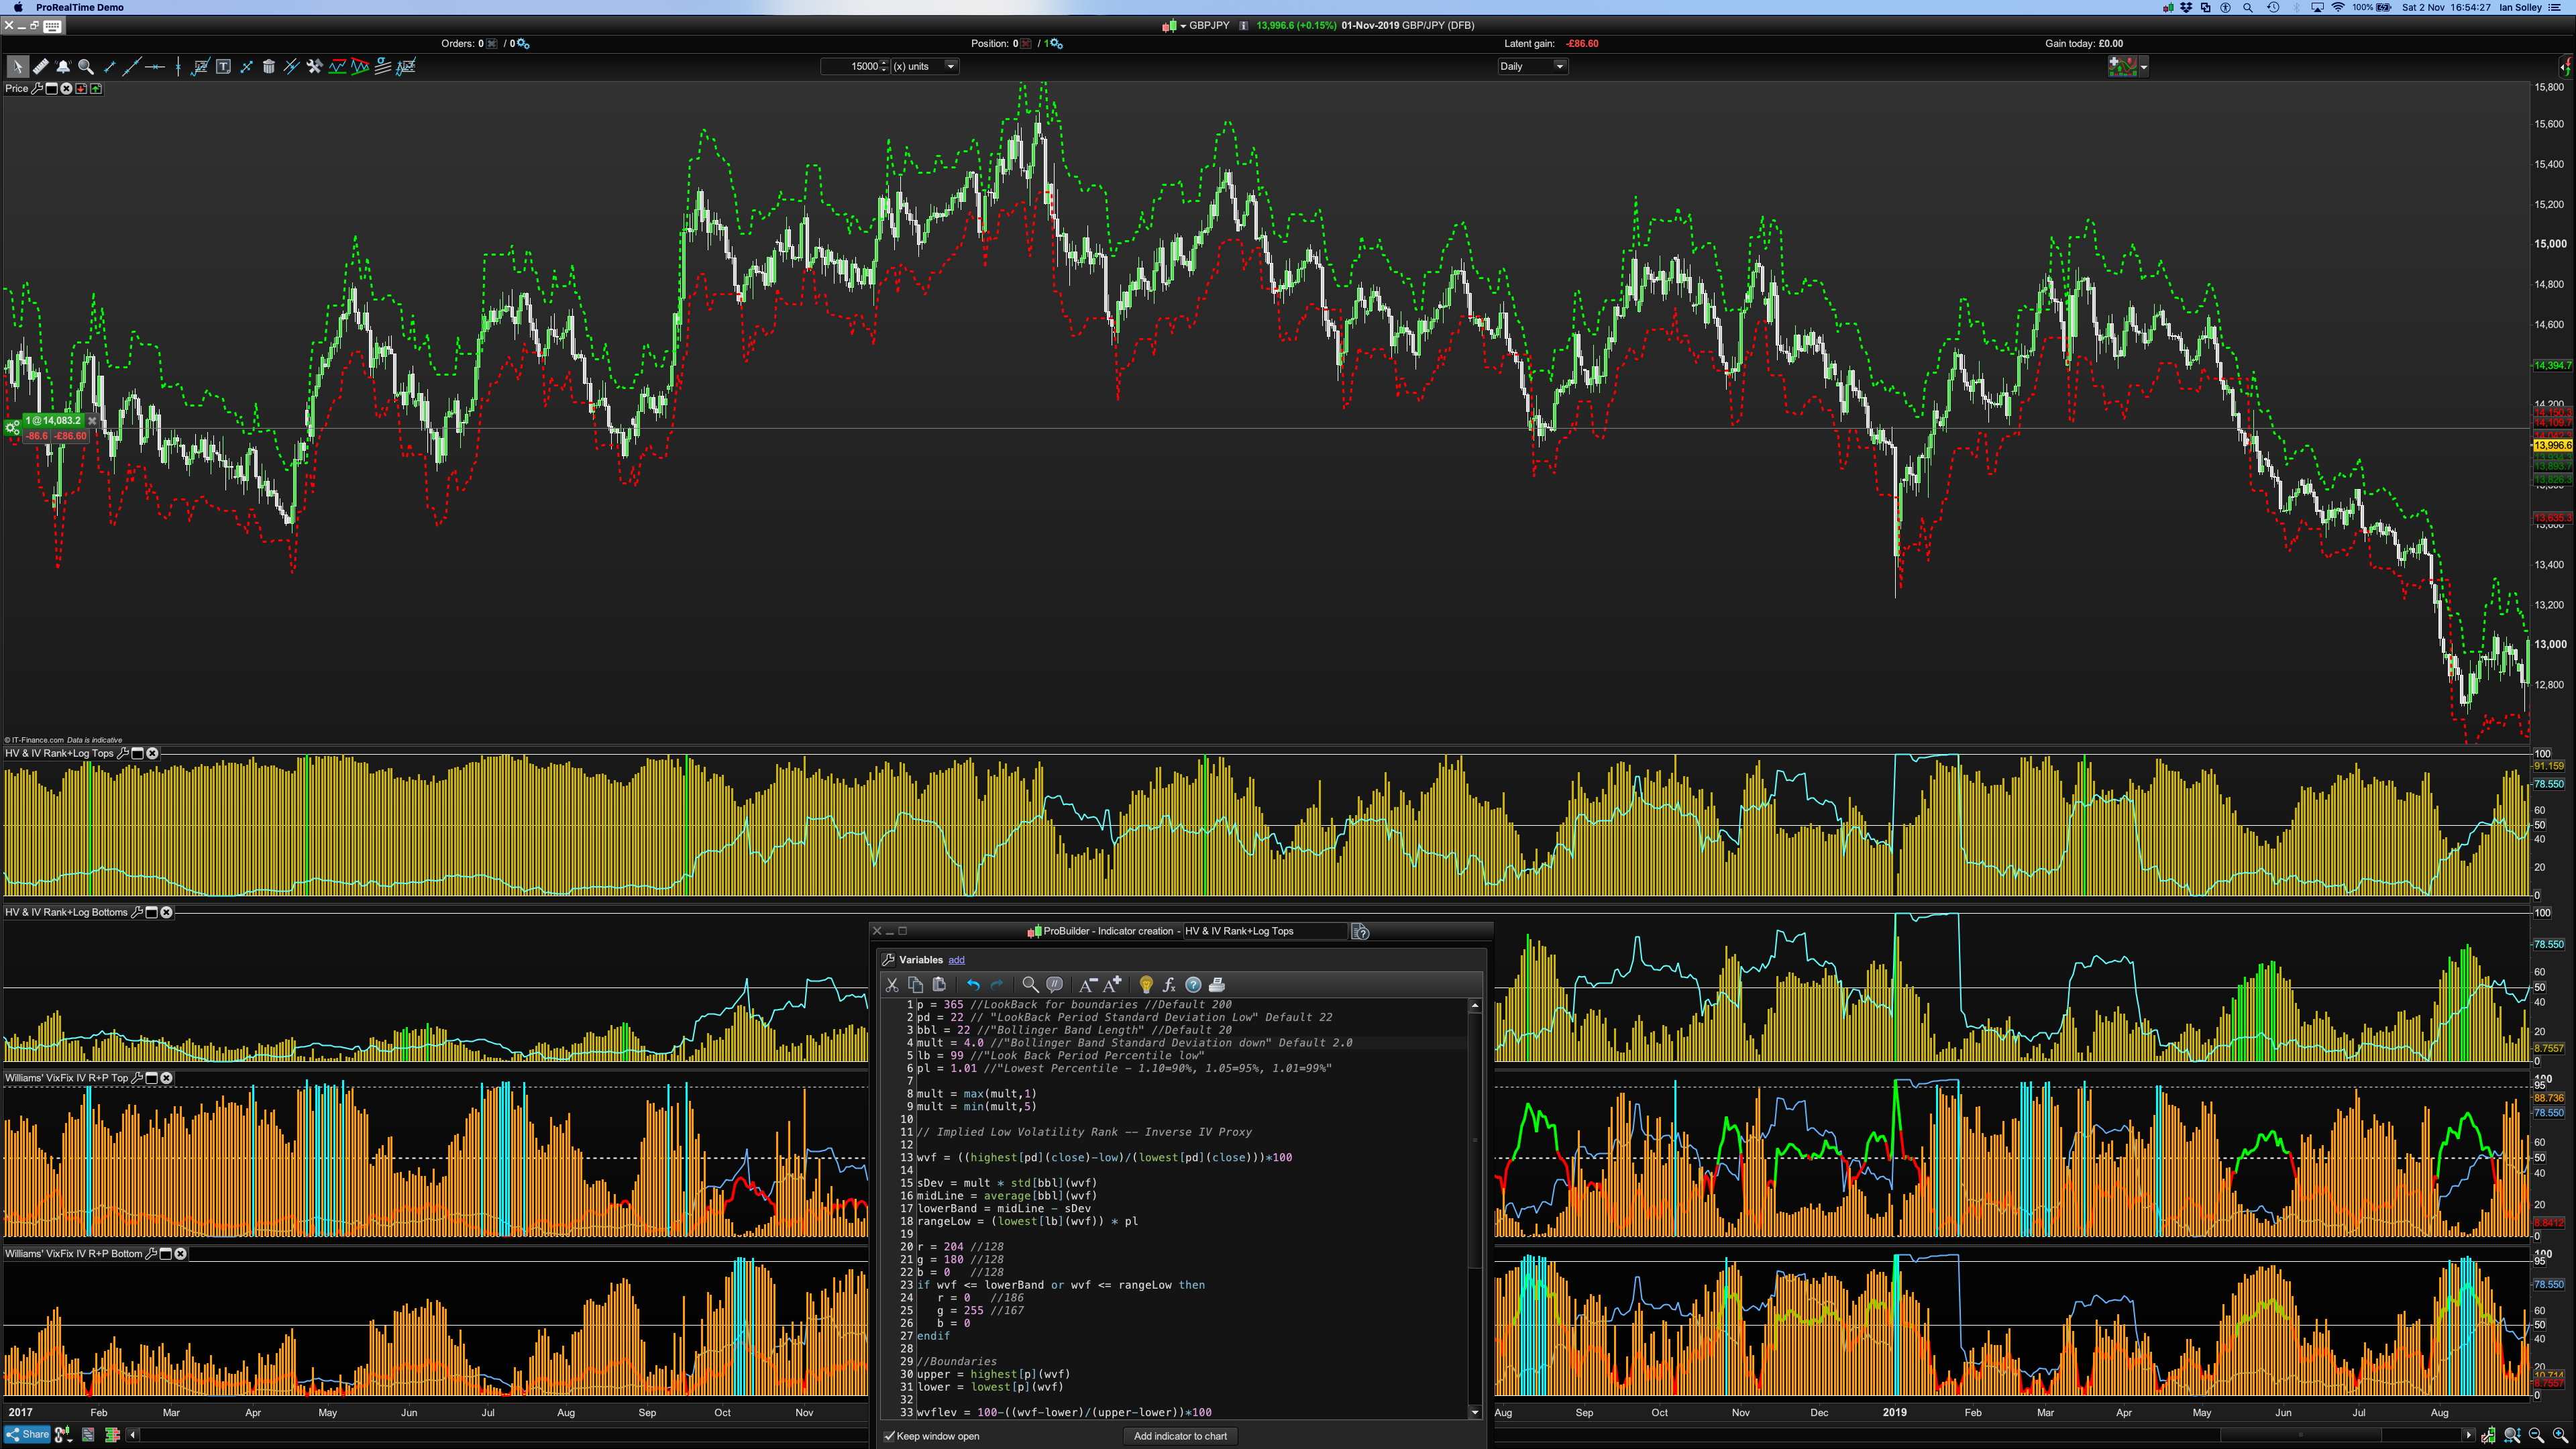Click the comment toggle icon in ProBuilder
The image size is (2576, 1449).
pos(1054,985)
